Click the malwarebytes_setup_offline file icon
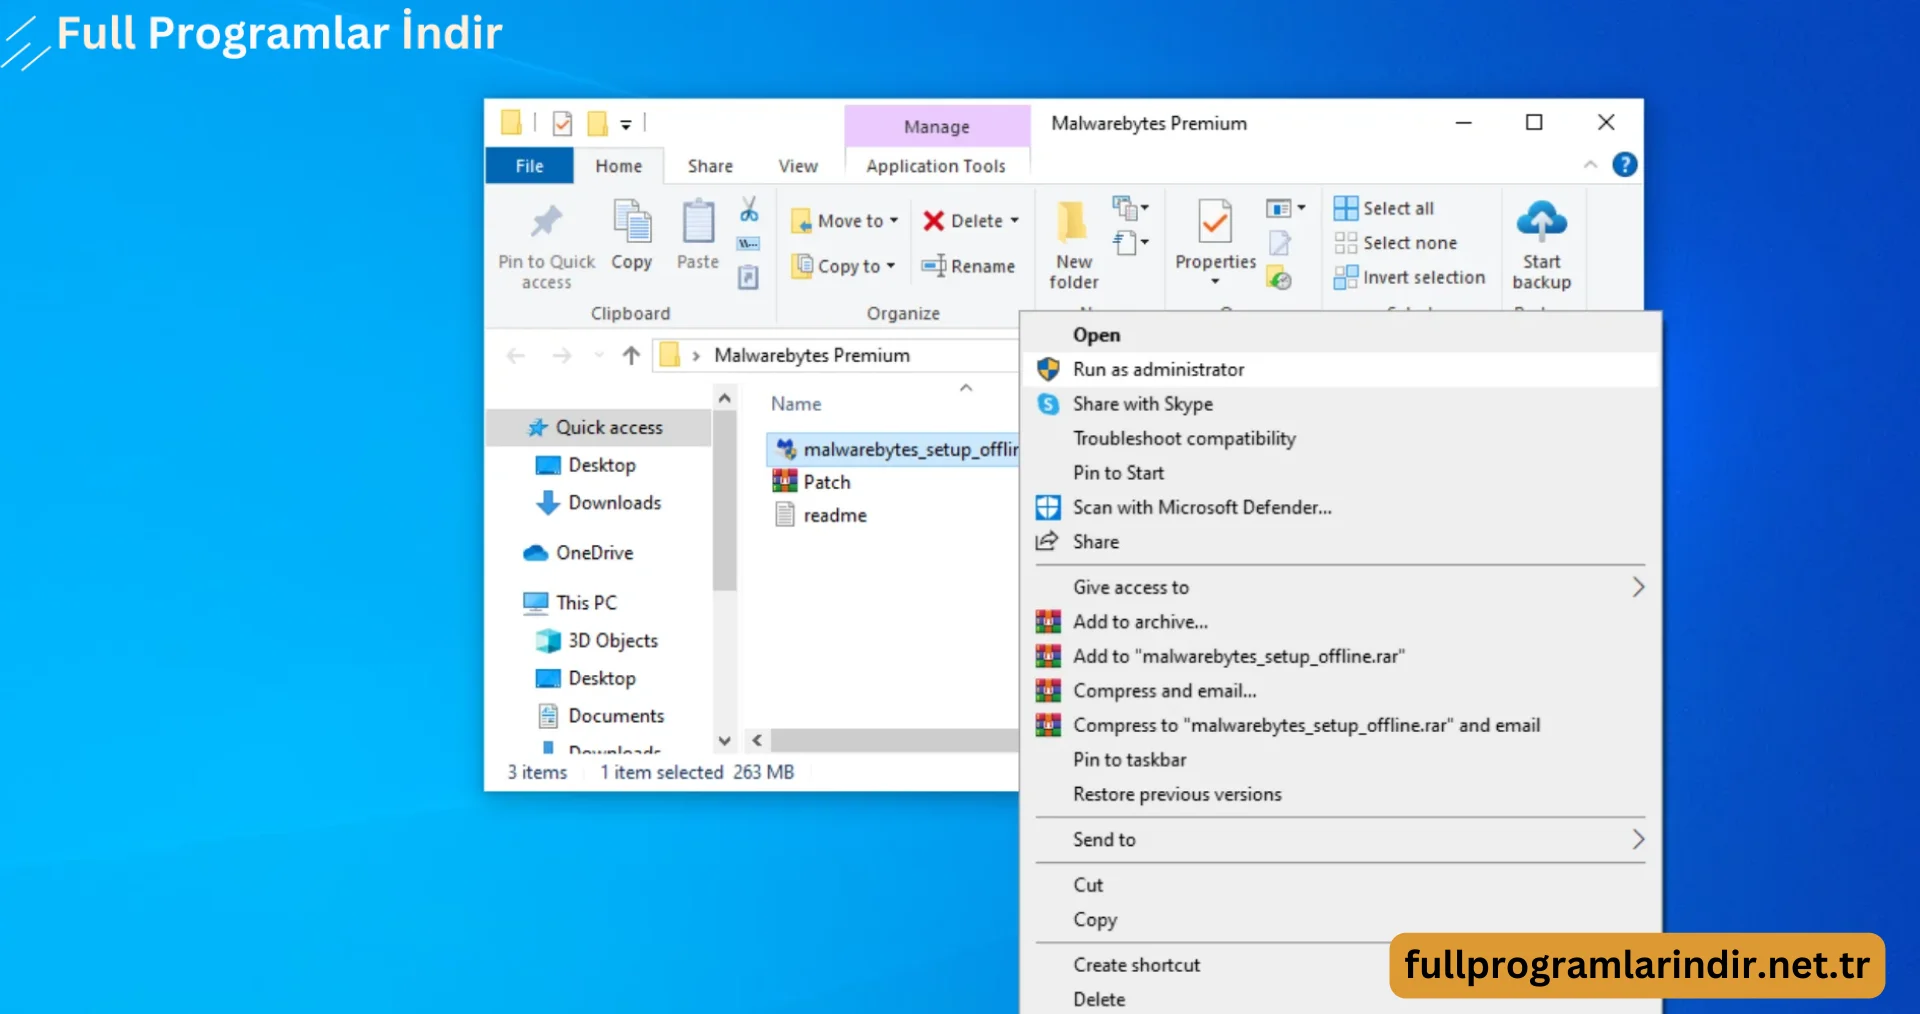1920x1014 pixels. [786, 449]
